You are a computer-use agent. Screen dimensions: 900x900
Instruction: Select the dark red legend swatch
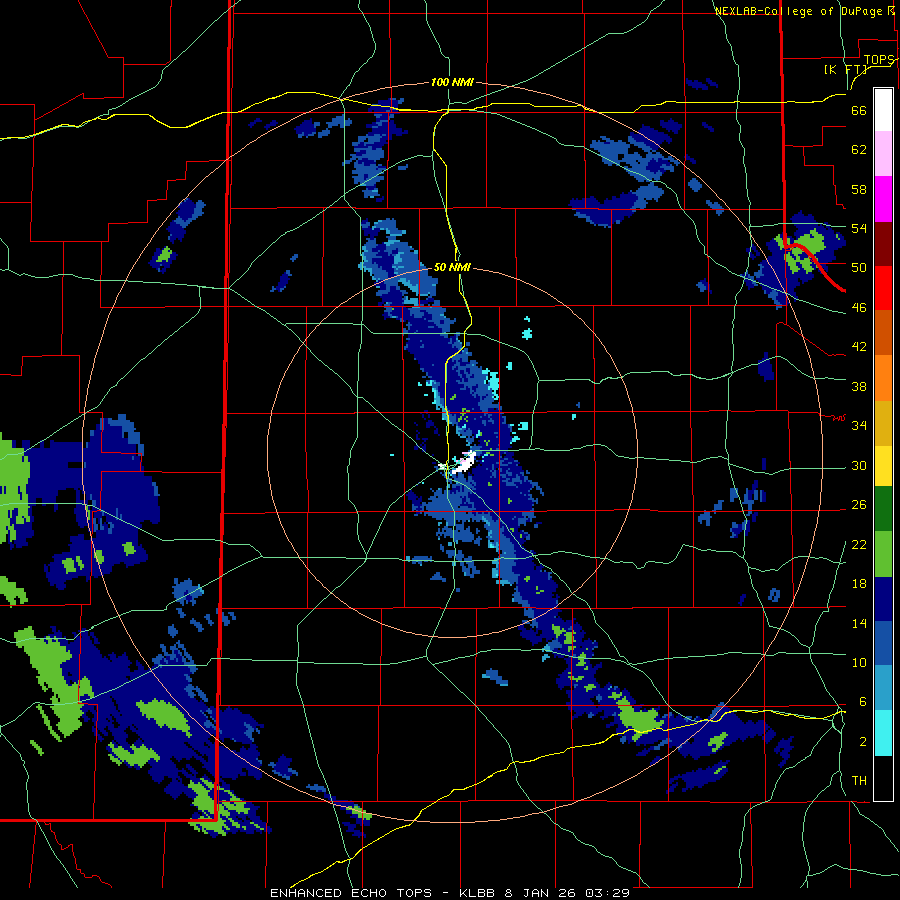[x=883, y=244]
